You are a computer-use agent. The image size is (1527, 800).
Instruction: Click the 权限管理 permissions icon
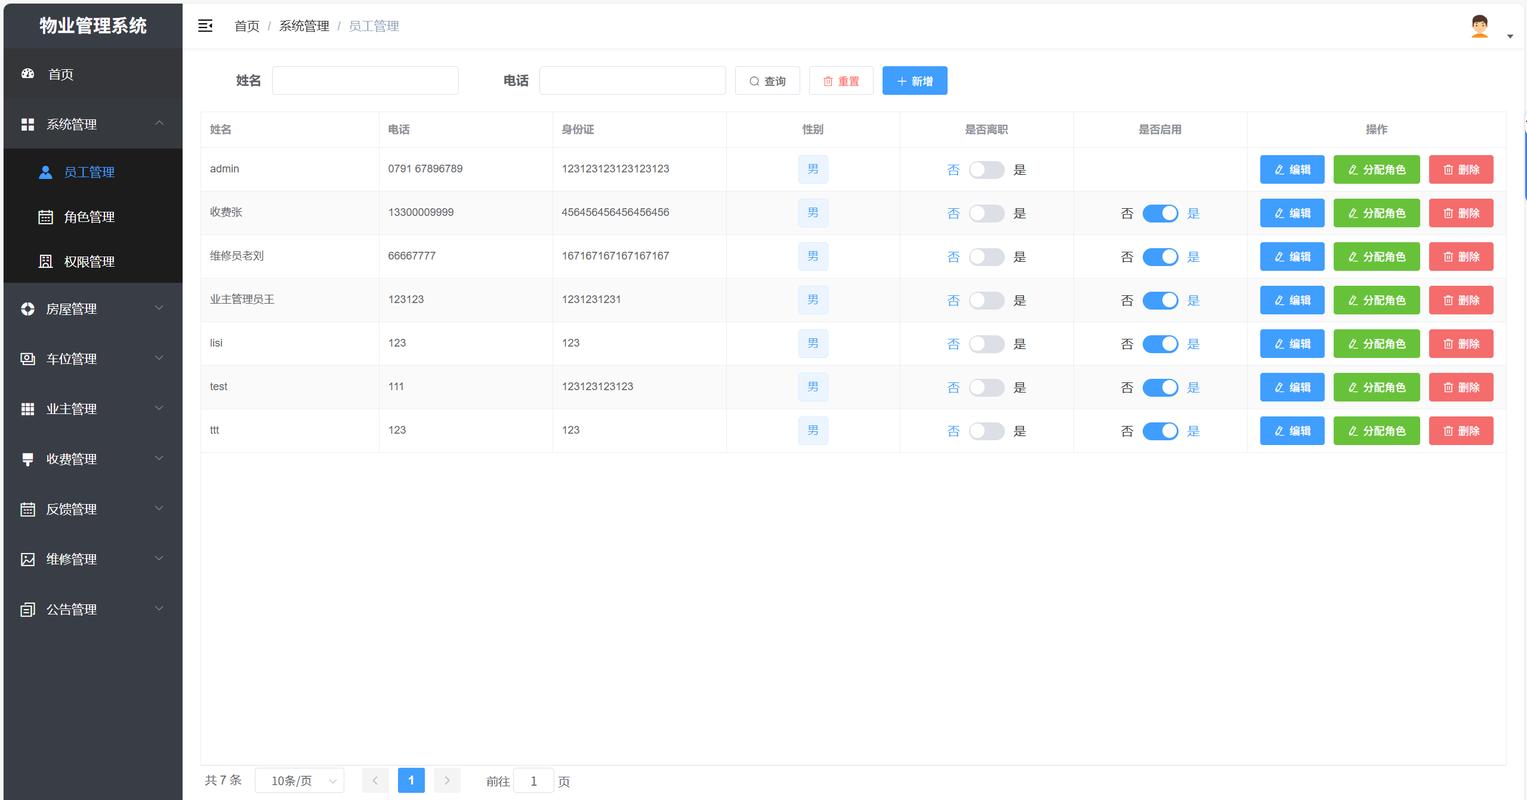click(45, 261)
